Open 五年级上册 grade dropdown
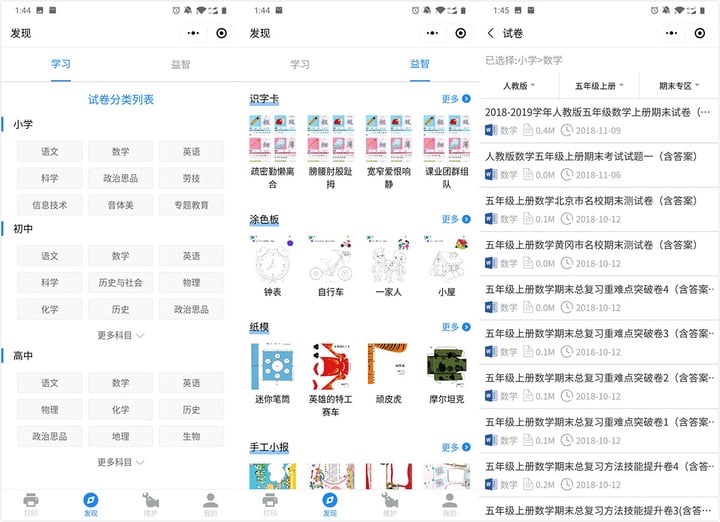 click(x=599, y=86)
